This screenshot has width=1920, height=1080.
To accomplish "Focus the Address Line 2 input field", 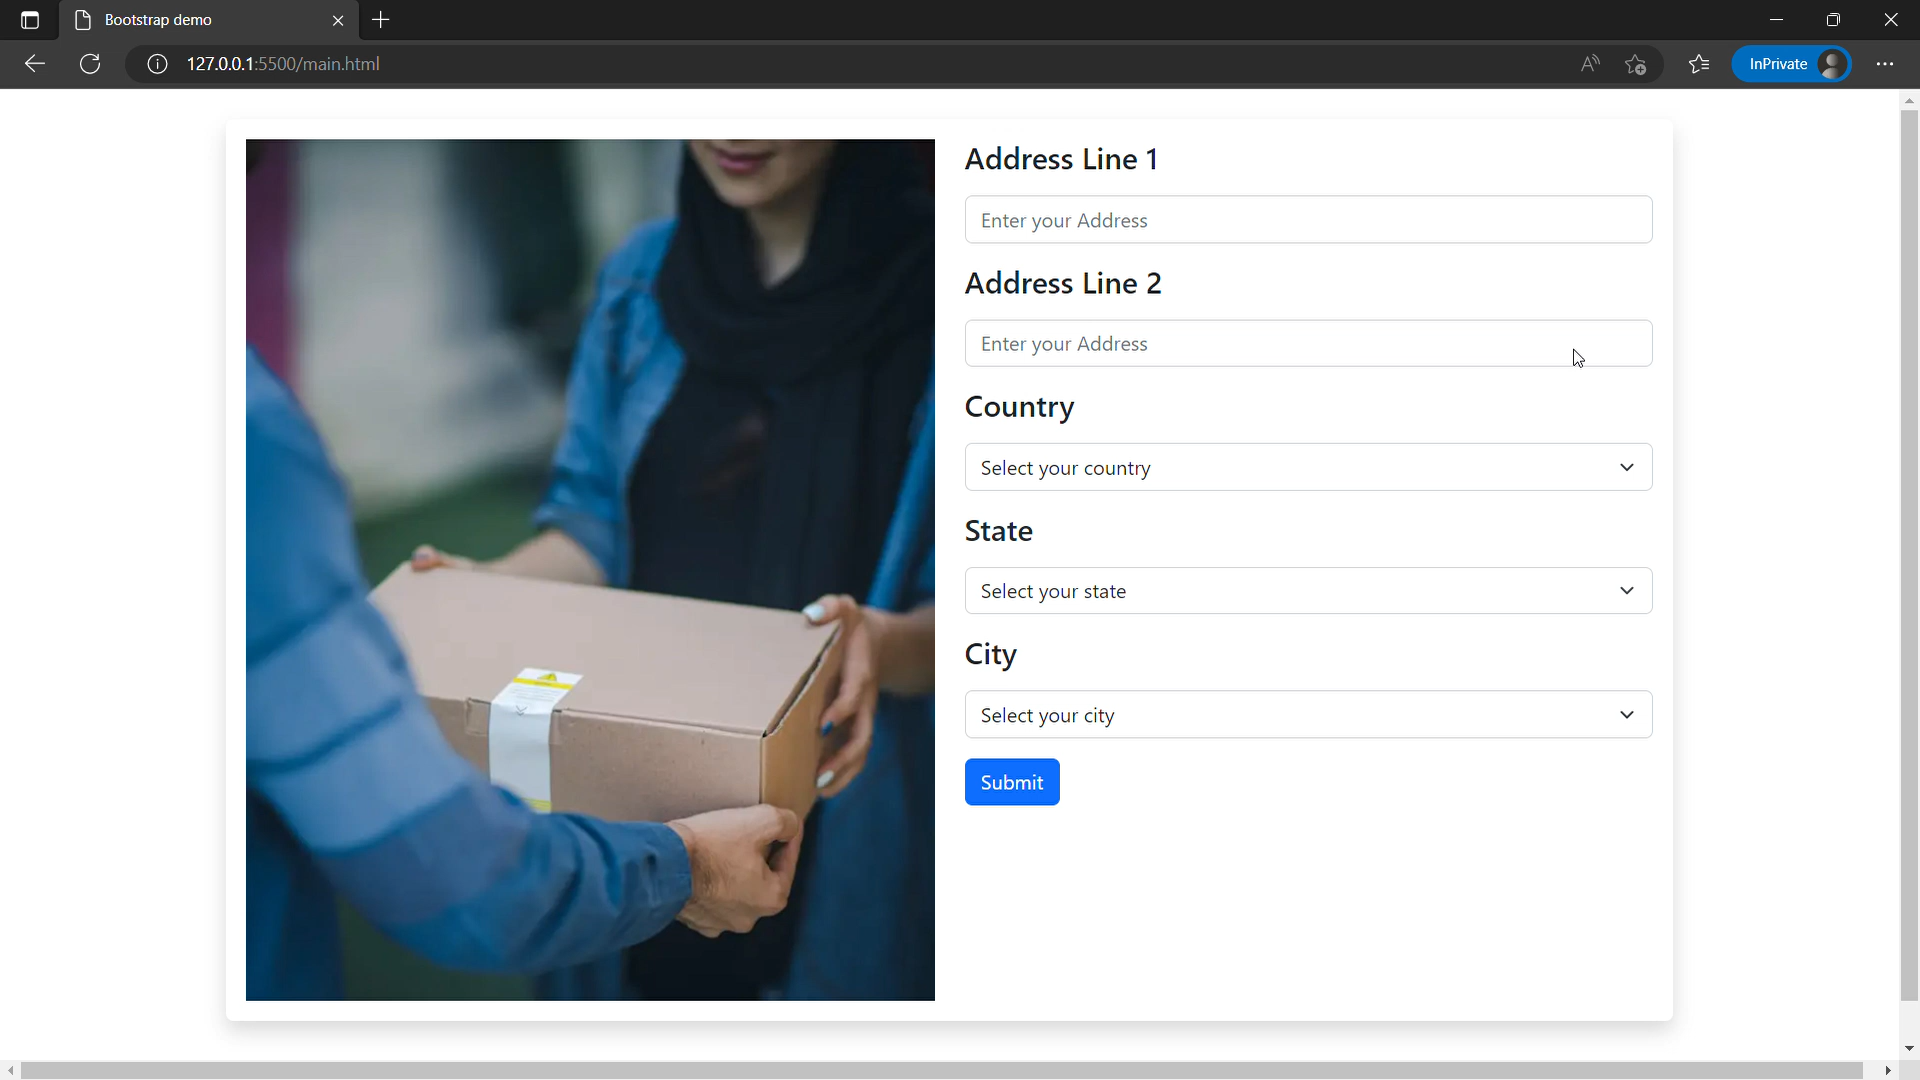I will pyautogui.click(x=1308, y=344).
